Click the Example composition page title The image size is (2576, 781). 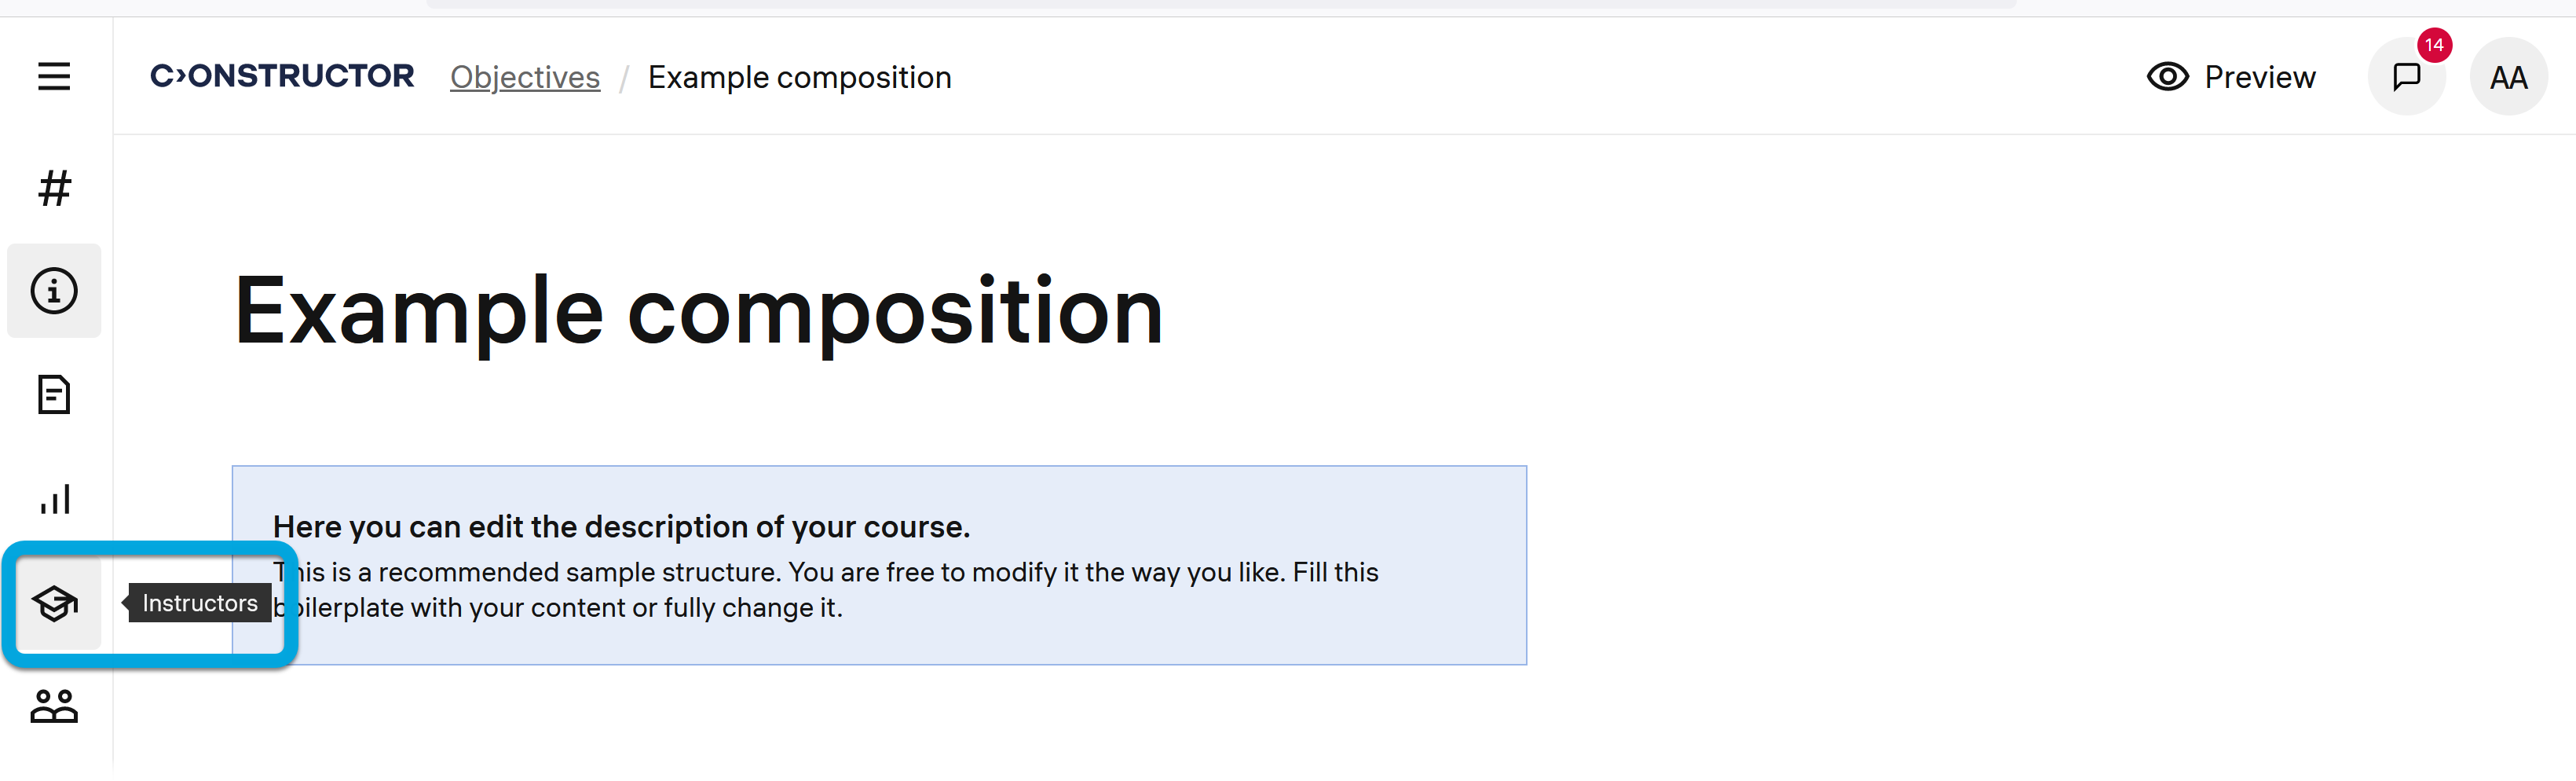point(698,311)
